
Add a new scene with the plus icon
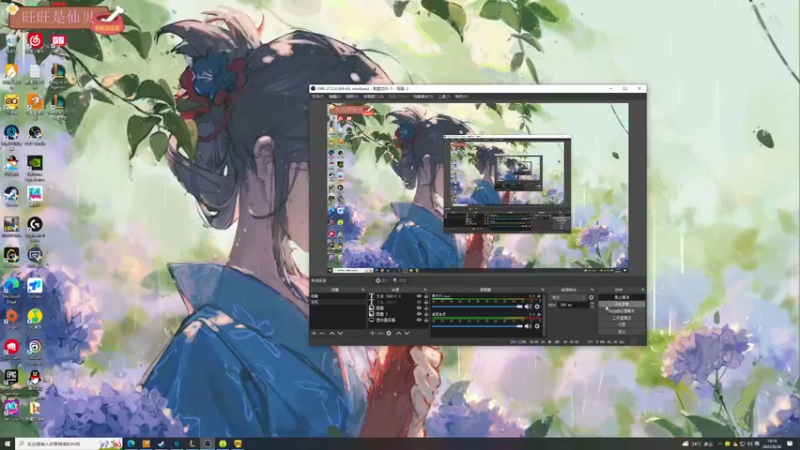tap(314, 333)
